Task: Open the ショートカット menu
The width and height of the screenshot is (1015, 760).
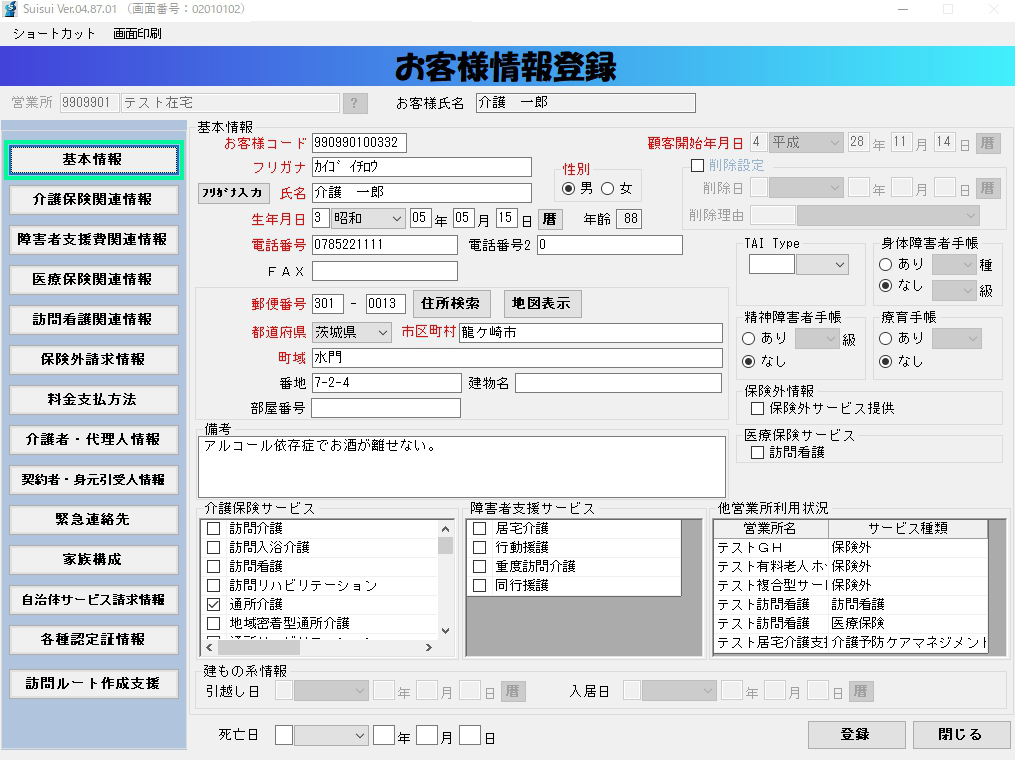Action: 54,33
